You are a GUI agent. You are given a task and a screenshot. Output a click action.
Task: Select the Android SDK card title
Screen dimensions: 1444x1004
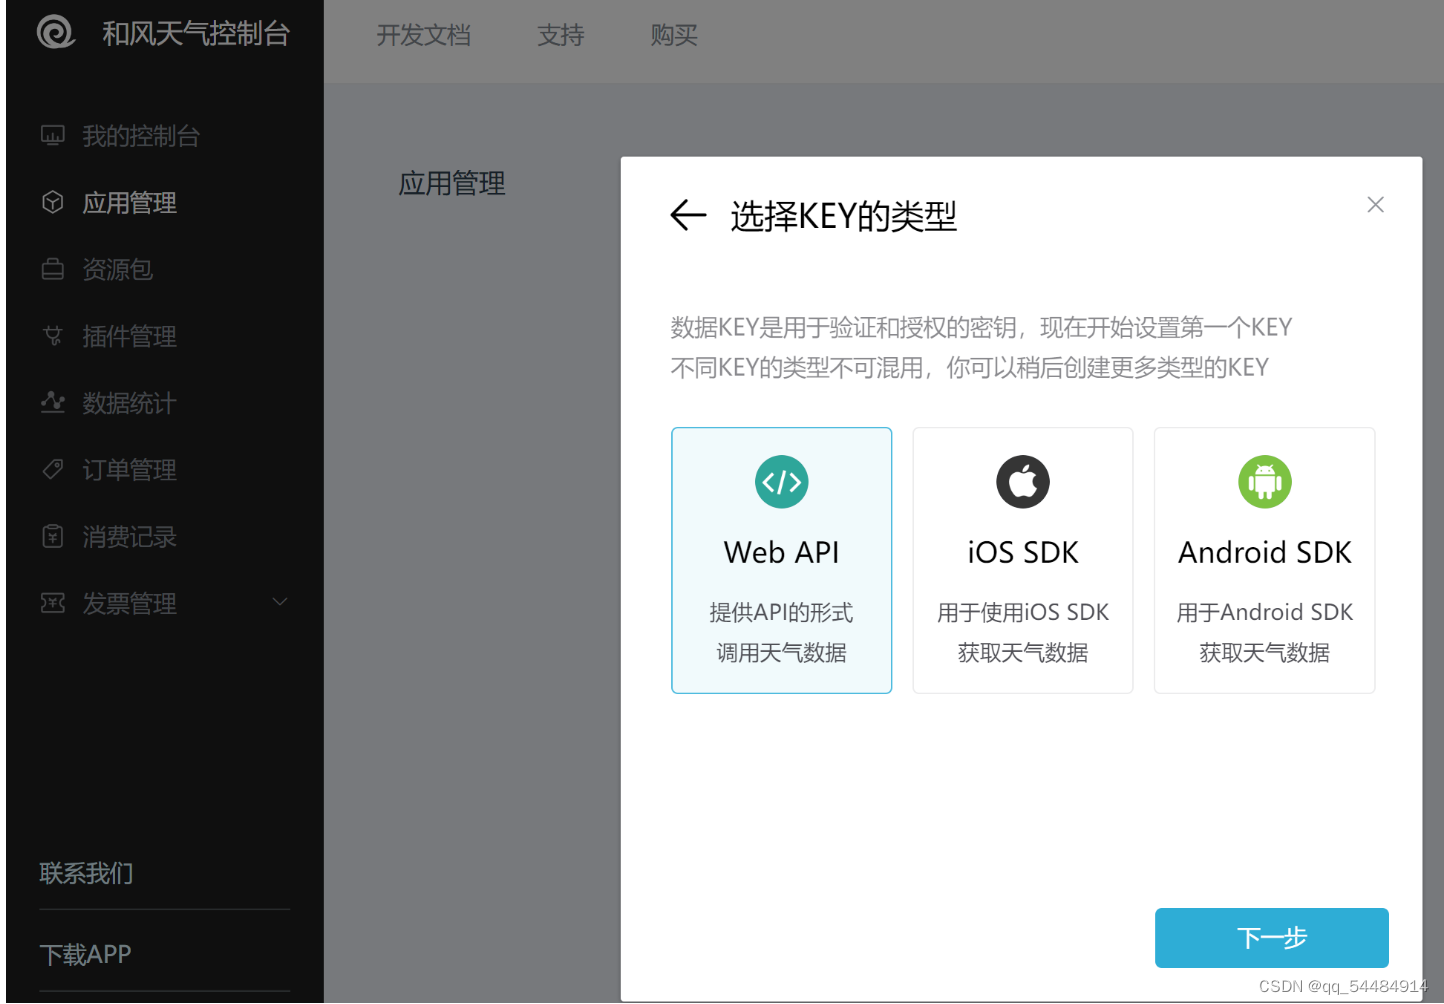click(x=1265, y=552)
